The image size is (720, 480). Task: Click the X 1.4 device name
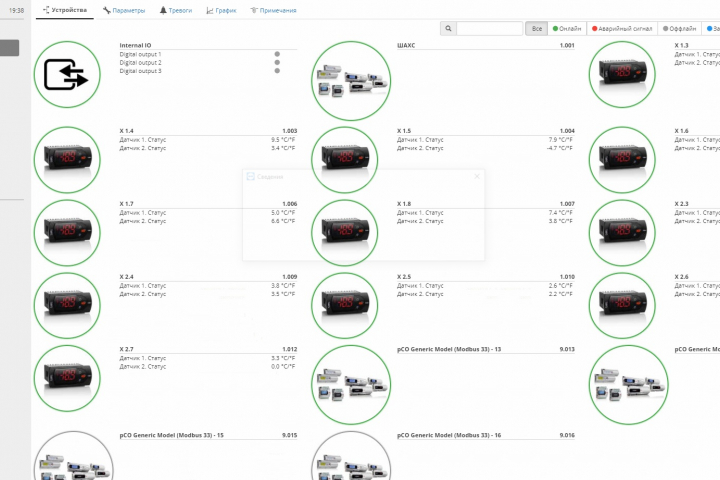[x=127, y=131]
